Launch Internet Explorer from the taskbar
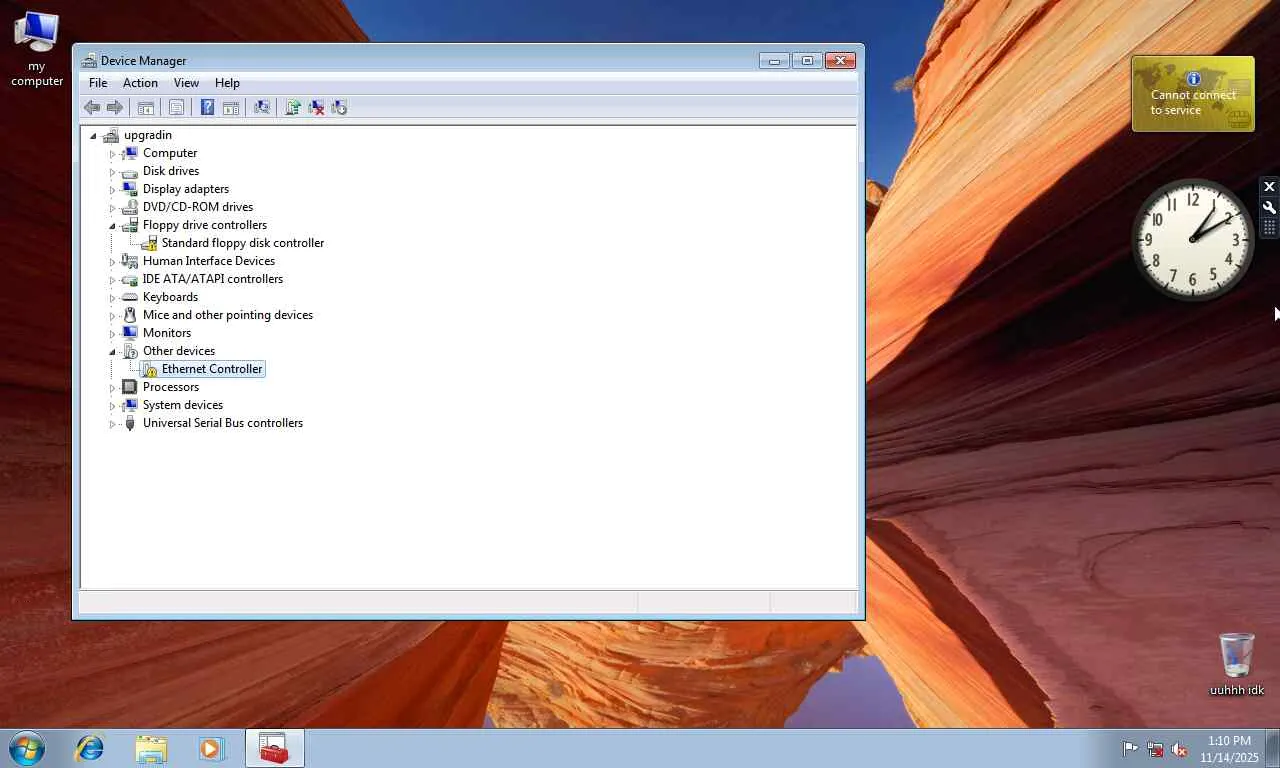This screenshot has height=768, width=1280. [90, 748]
